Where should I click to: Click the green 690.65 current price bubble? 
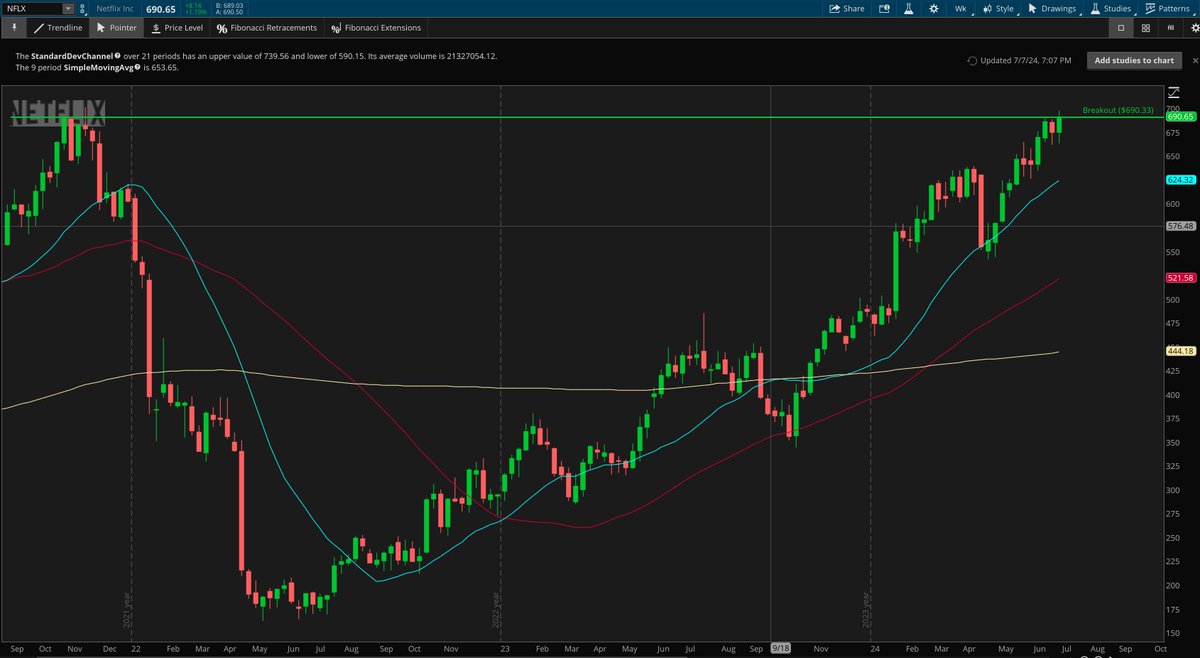pos(1180,117)
